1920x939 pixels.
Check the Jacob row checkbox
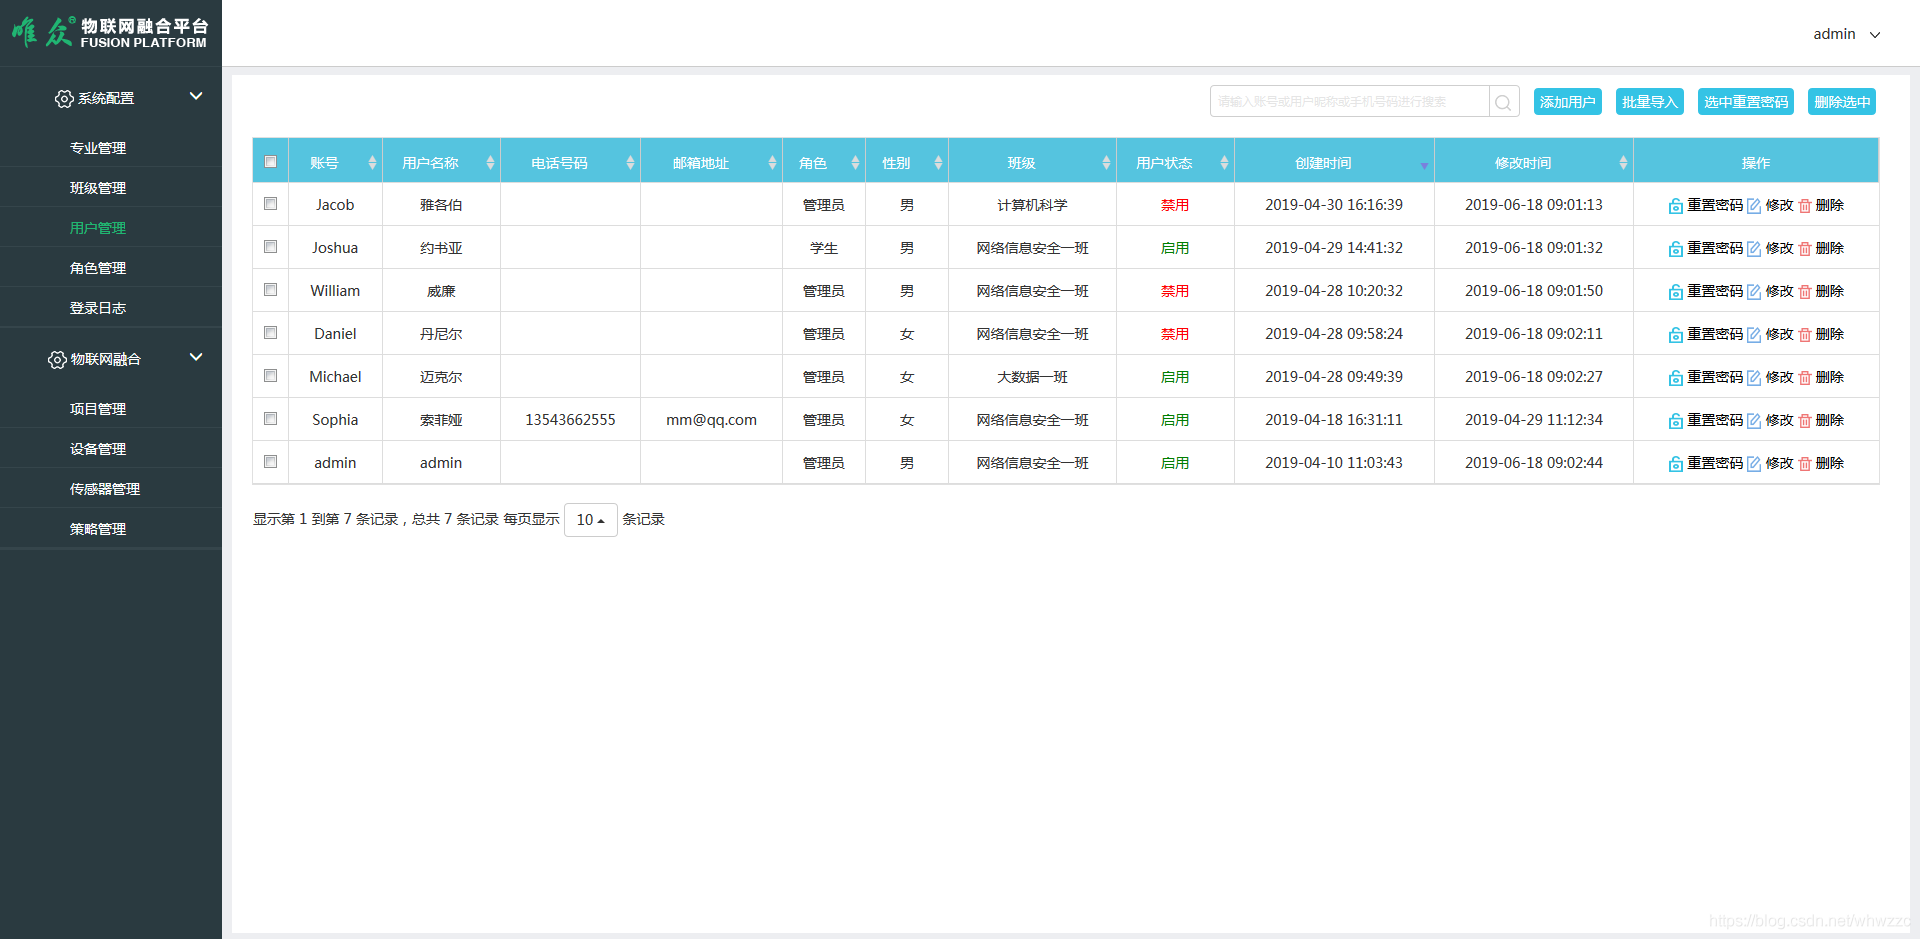270,204
